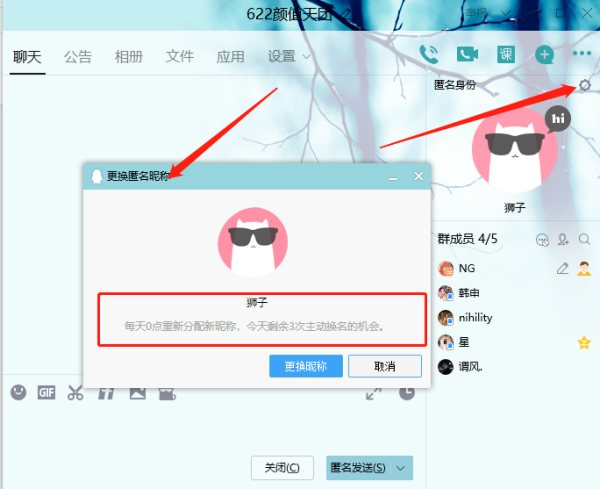Select member NG in the list

(x=514, y=269)
